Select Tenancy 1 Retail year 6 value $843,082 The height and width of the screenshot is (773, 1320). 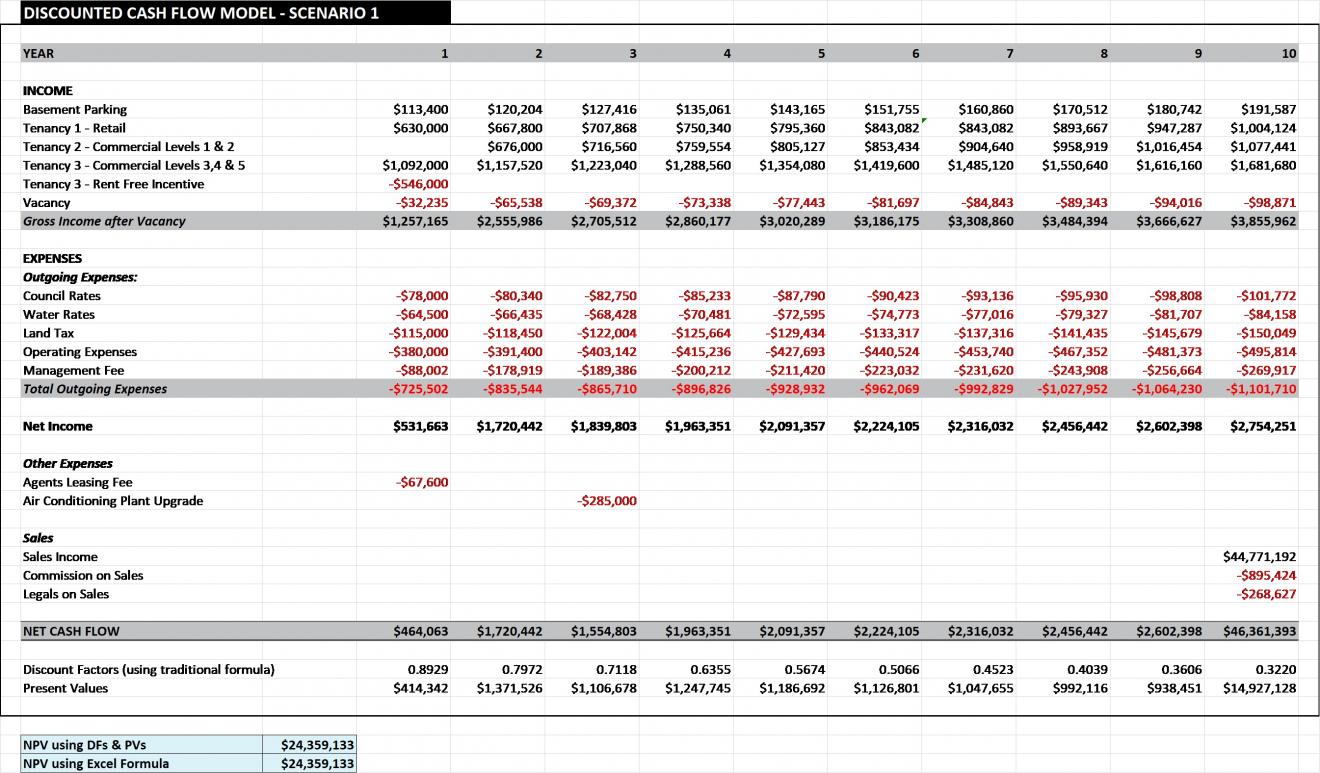click(892, 128)
